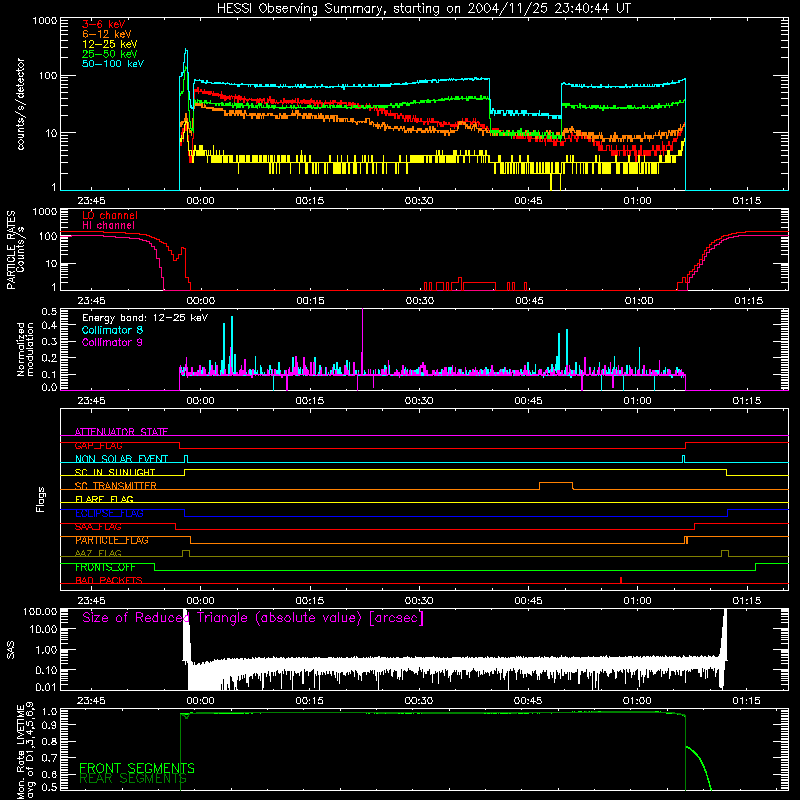Screen dimensions: 800x800
Task: Click the HESSI Observing Summary title
Action: [x=424, y=9]
